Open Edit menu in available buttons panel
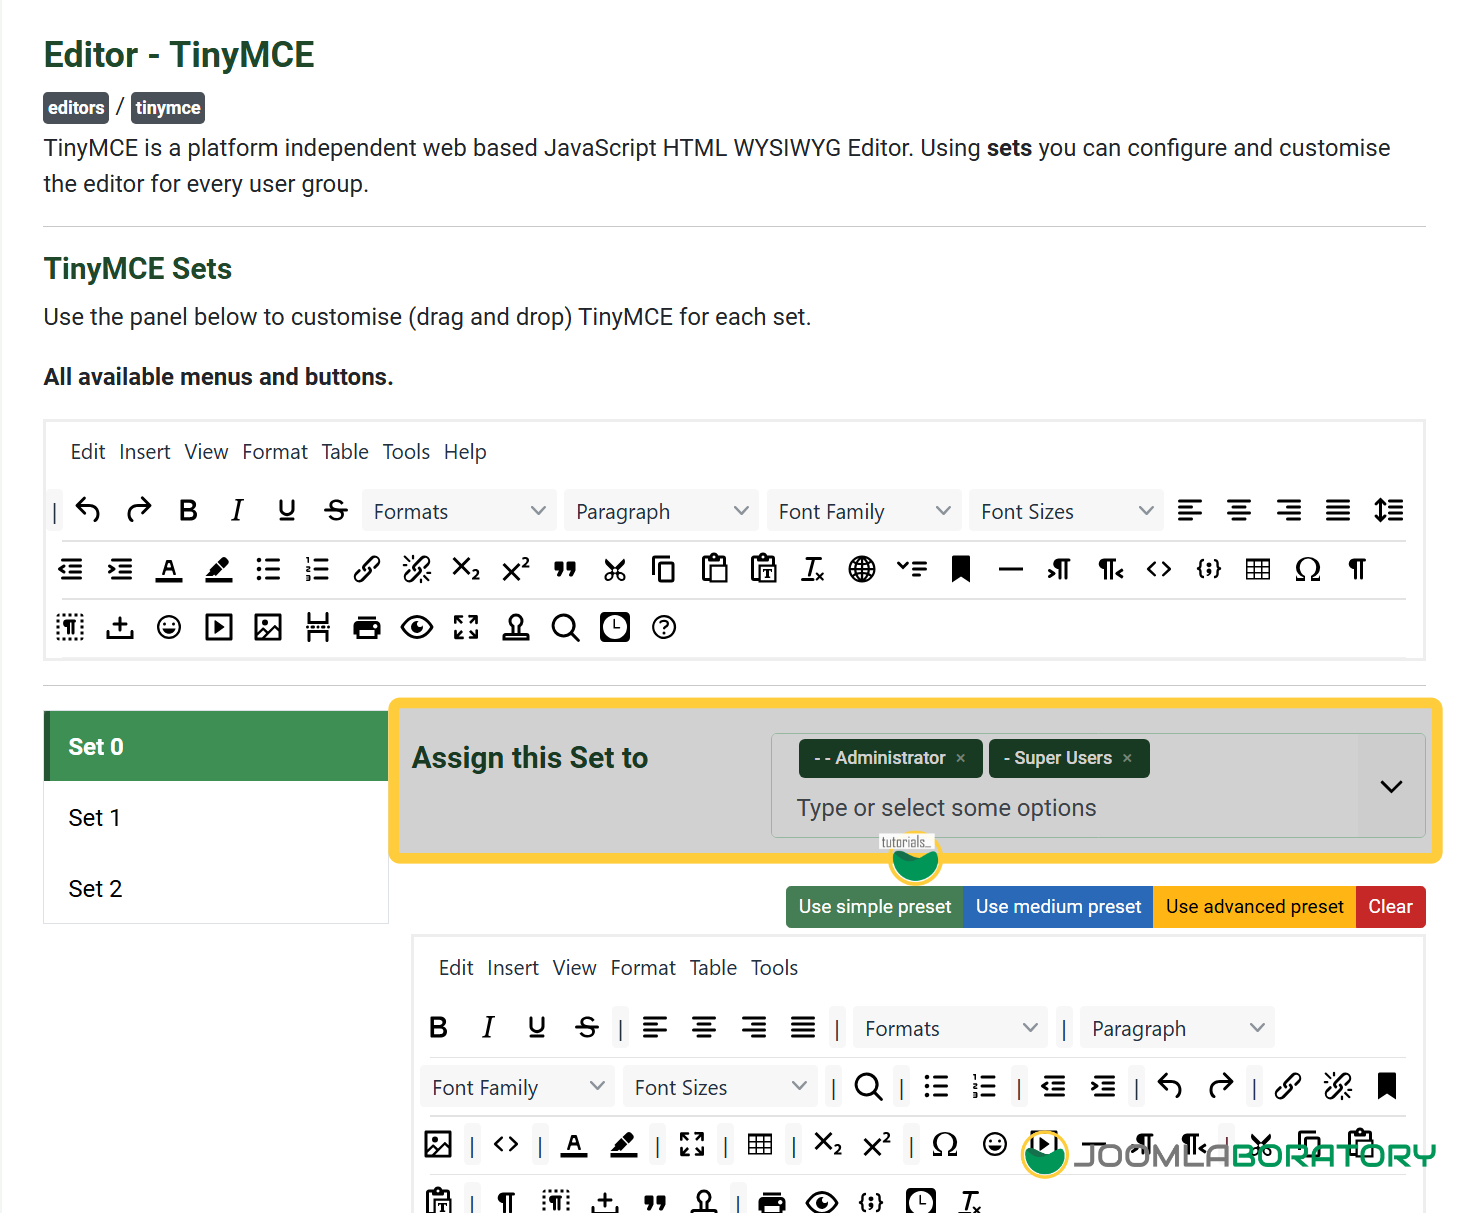Screen dimensions: 1464x1213 [x=88, y=452]
